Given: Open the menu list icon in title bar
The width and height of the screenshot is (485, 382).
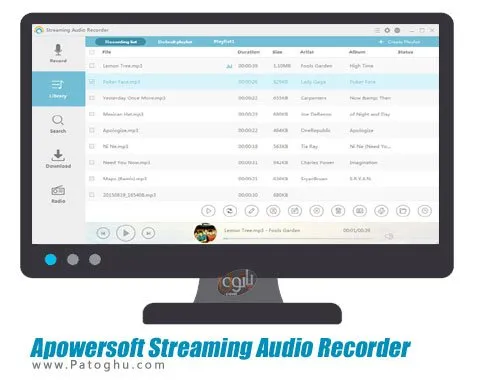Looking at the screenshot, I should 377,30.
